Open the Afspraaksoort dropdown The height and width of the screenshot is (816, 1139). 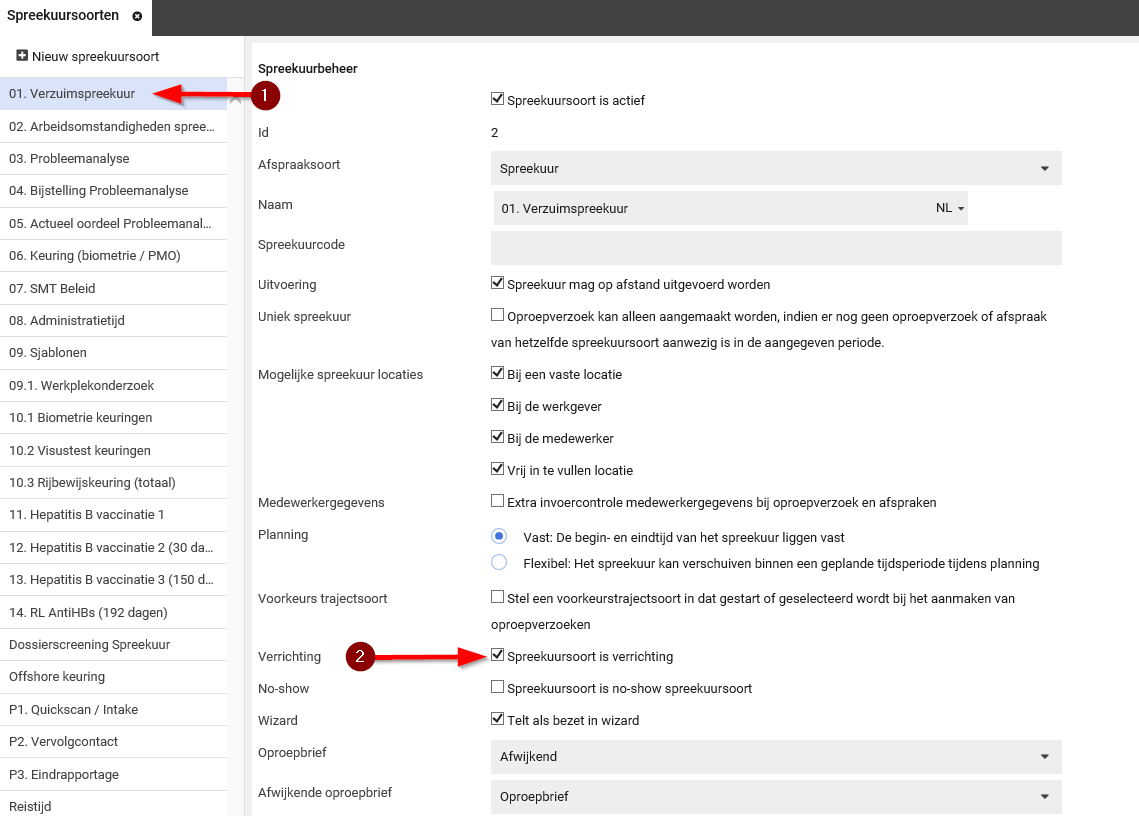[776, 169]
